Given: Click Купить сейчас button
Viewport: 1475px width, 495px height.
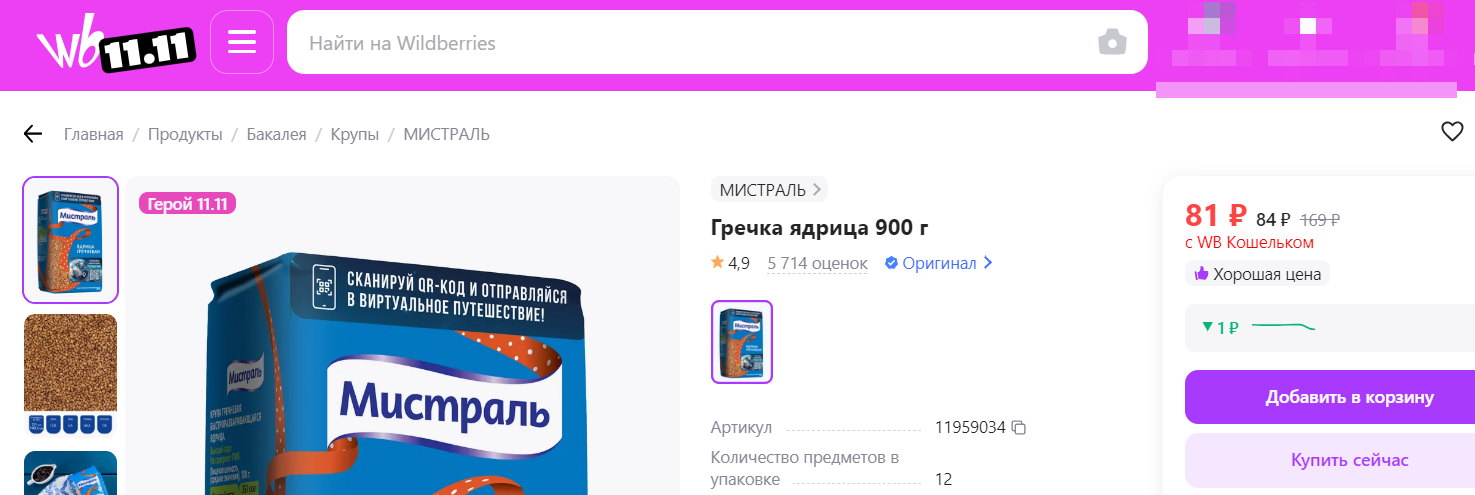Looking at the screenshot, I should tap(1330, 460).
